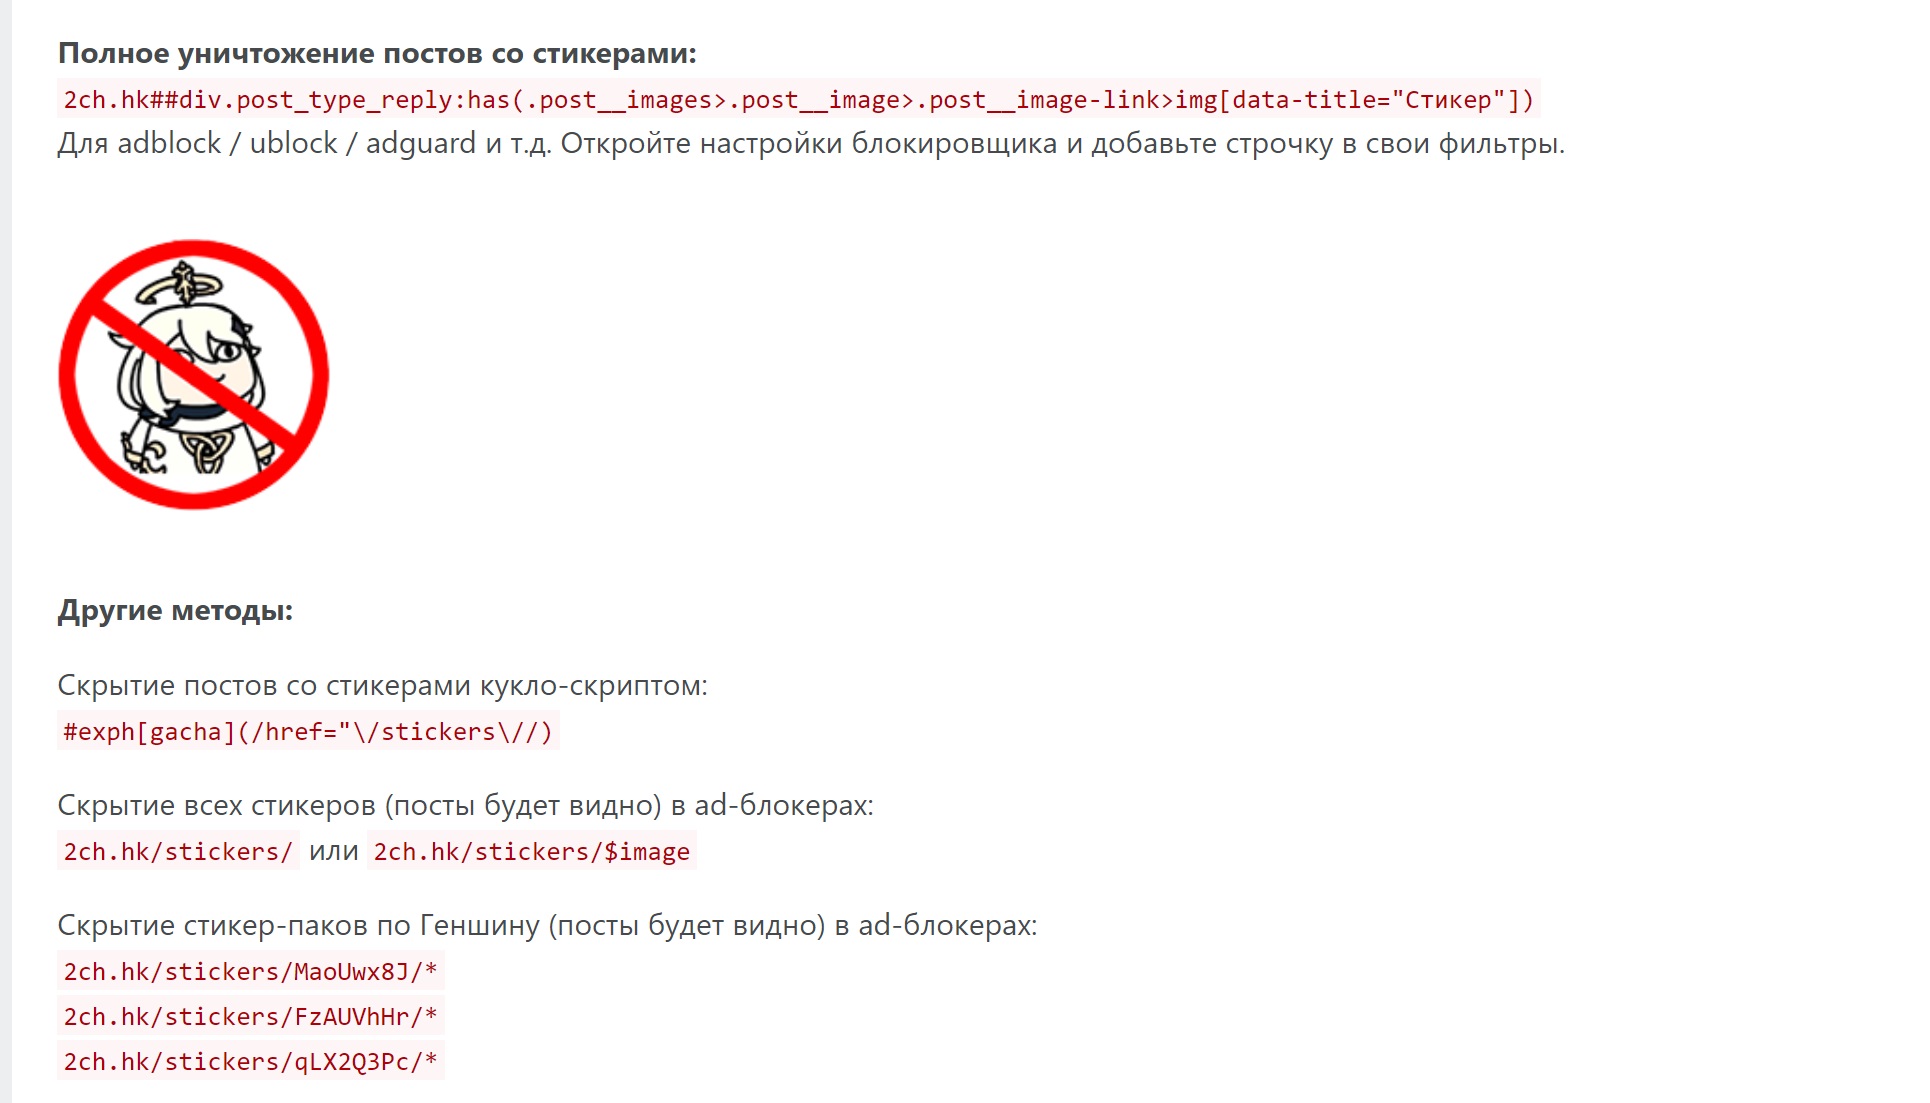This screenshot has width=1930, height=1103.
Task: Click the adblock / ublock / adguard instruction text
Action: pyautogui.click(x=811, y=144)
